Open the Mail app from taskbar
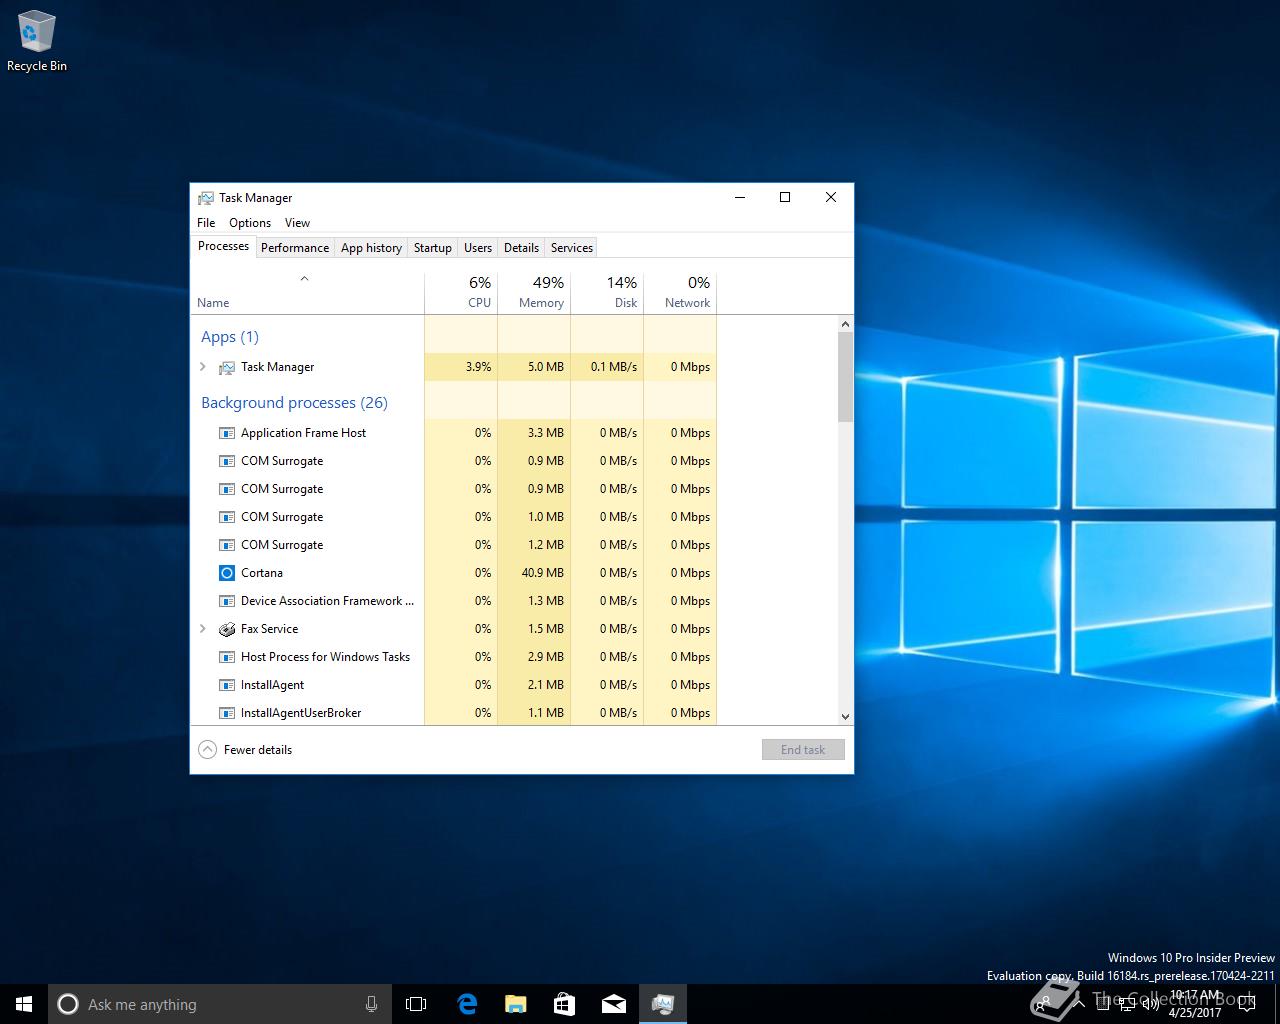Screen dimensions: 1280x1024 point(613,1004)
